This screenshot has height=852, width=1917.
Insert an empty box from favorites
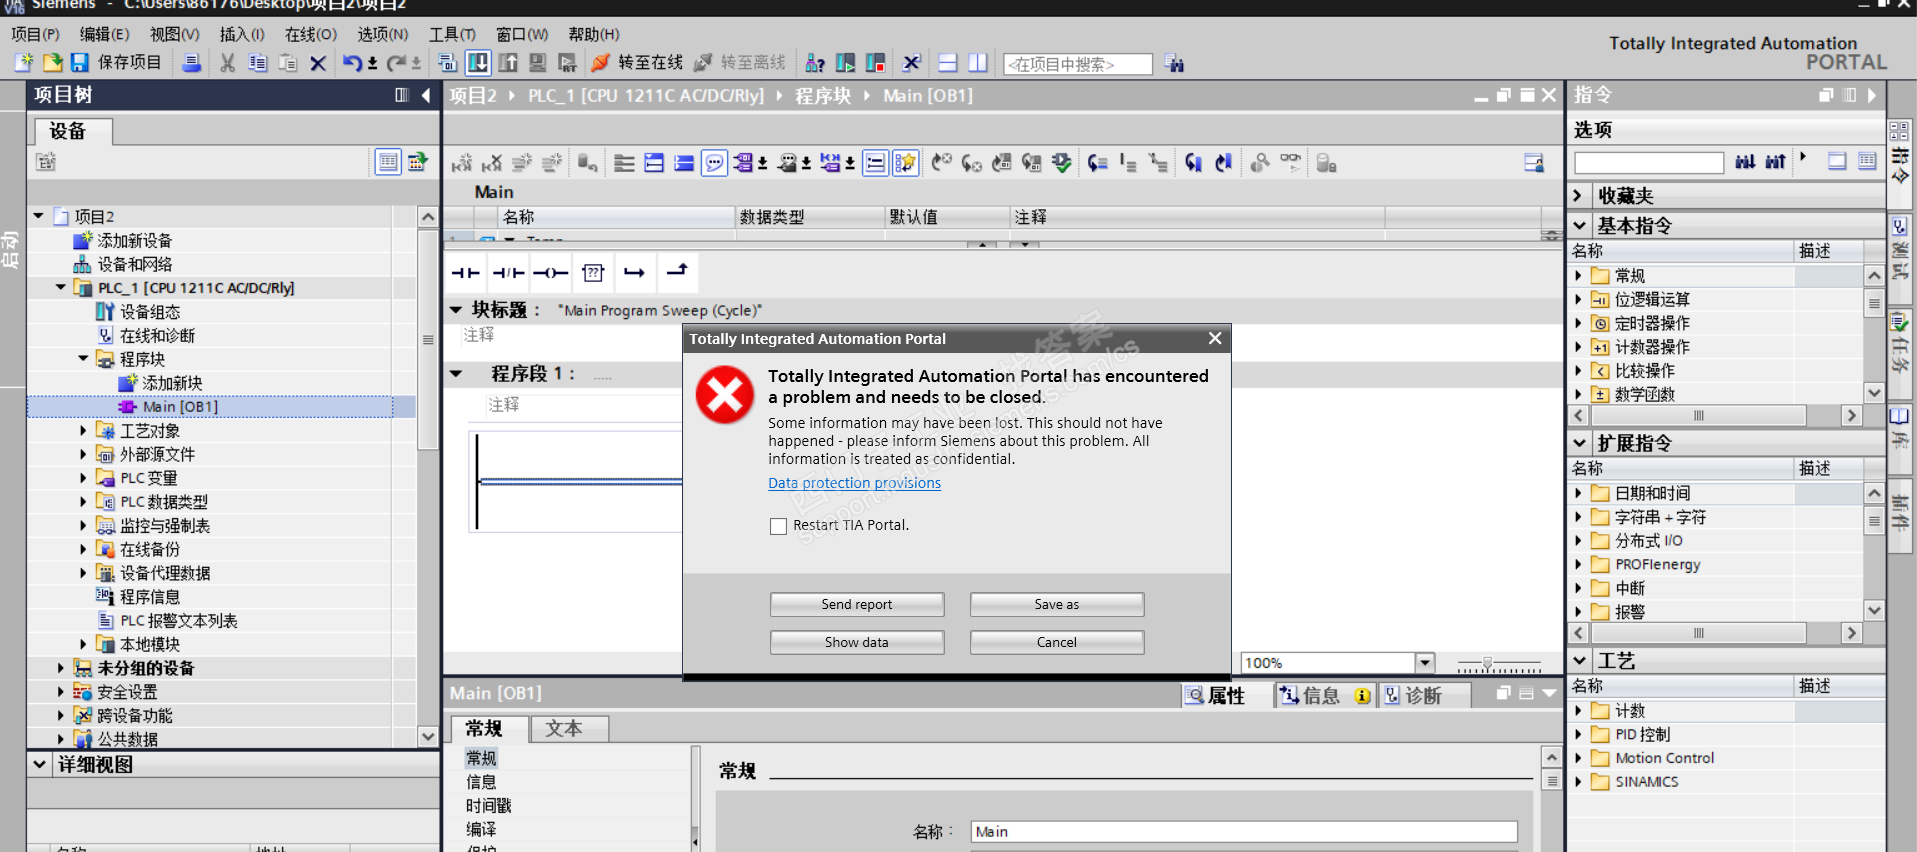pos(593,272)
